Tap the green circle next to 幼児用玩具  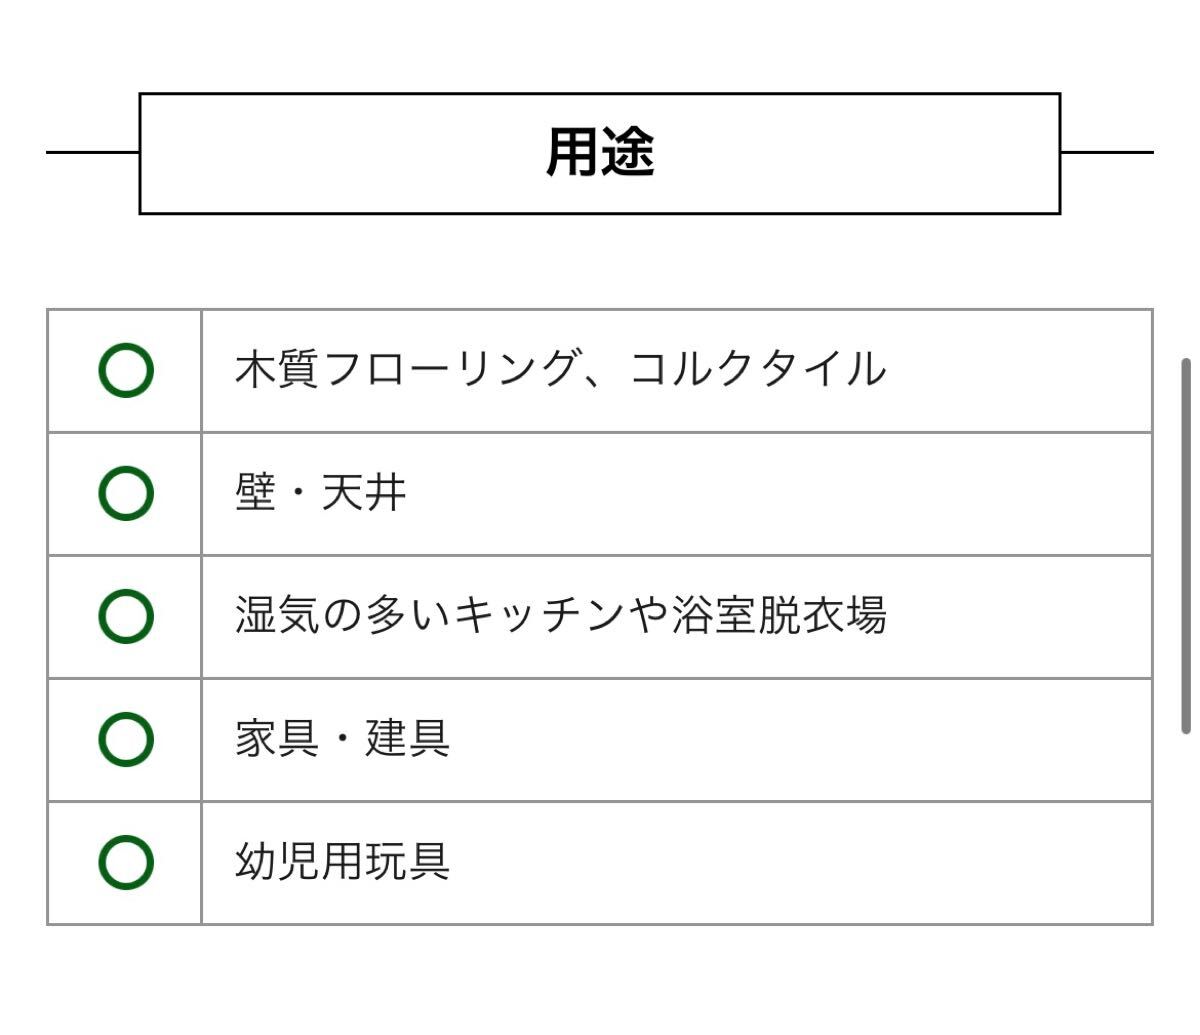click(126, 863)
